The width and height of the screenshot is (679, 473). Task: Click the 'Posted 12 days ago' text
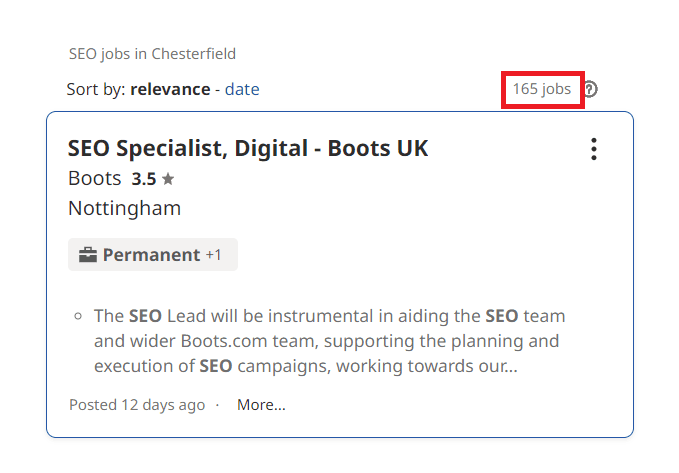pos(137,405)
